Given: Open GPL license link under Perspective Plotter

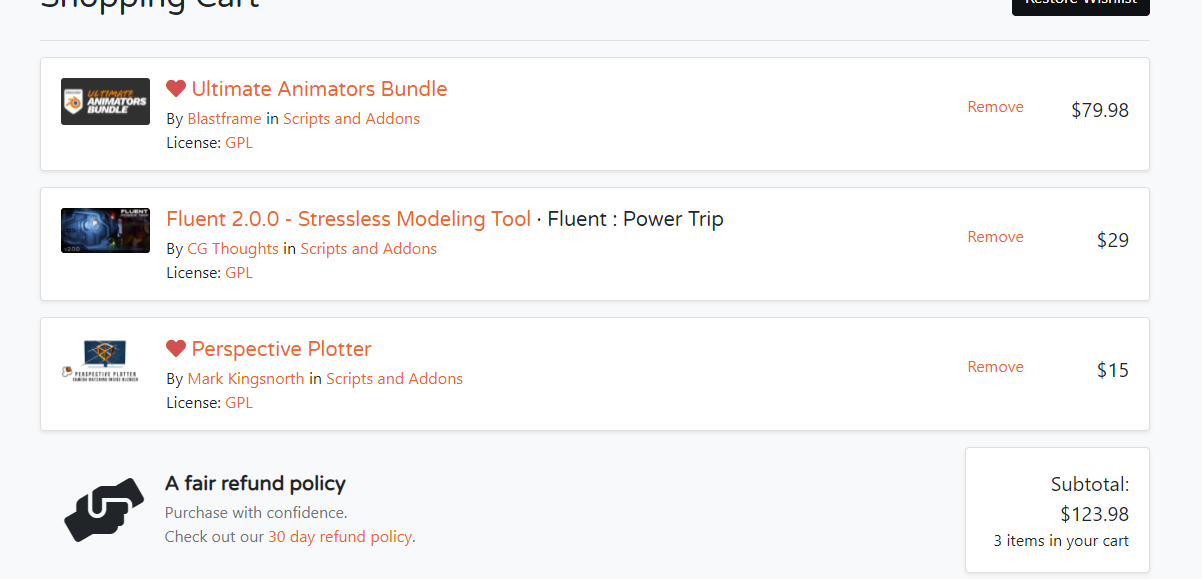Looking at the screenshot, I should (239, 403).
